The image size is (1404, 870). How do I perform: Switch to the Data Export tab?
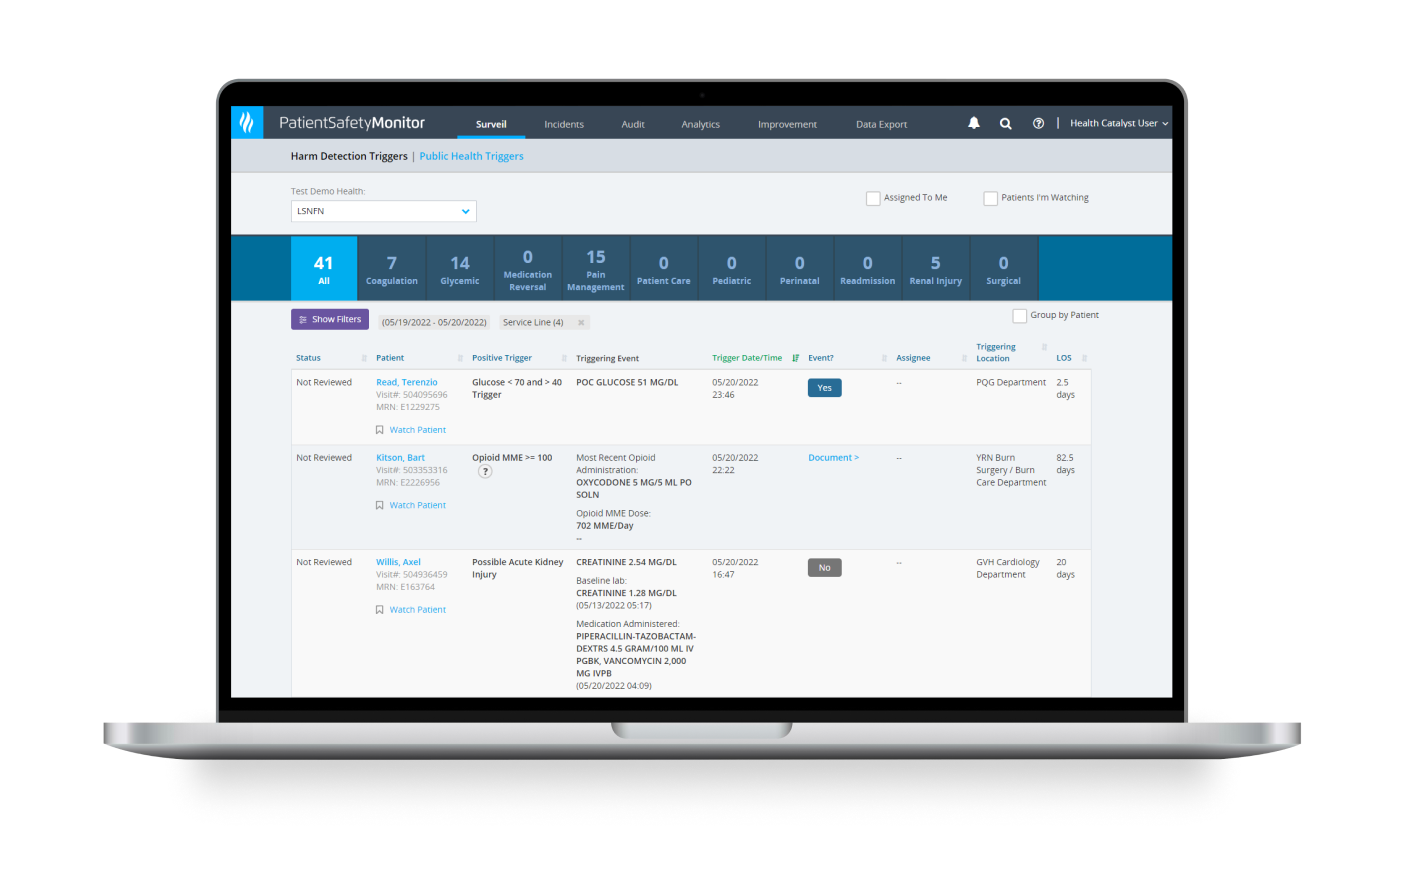coord(882,125)
